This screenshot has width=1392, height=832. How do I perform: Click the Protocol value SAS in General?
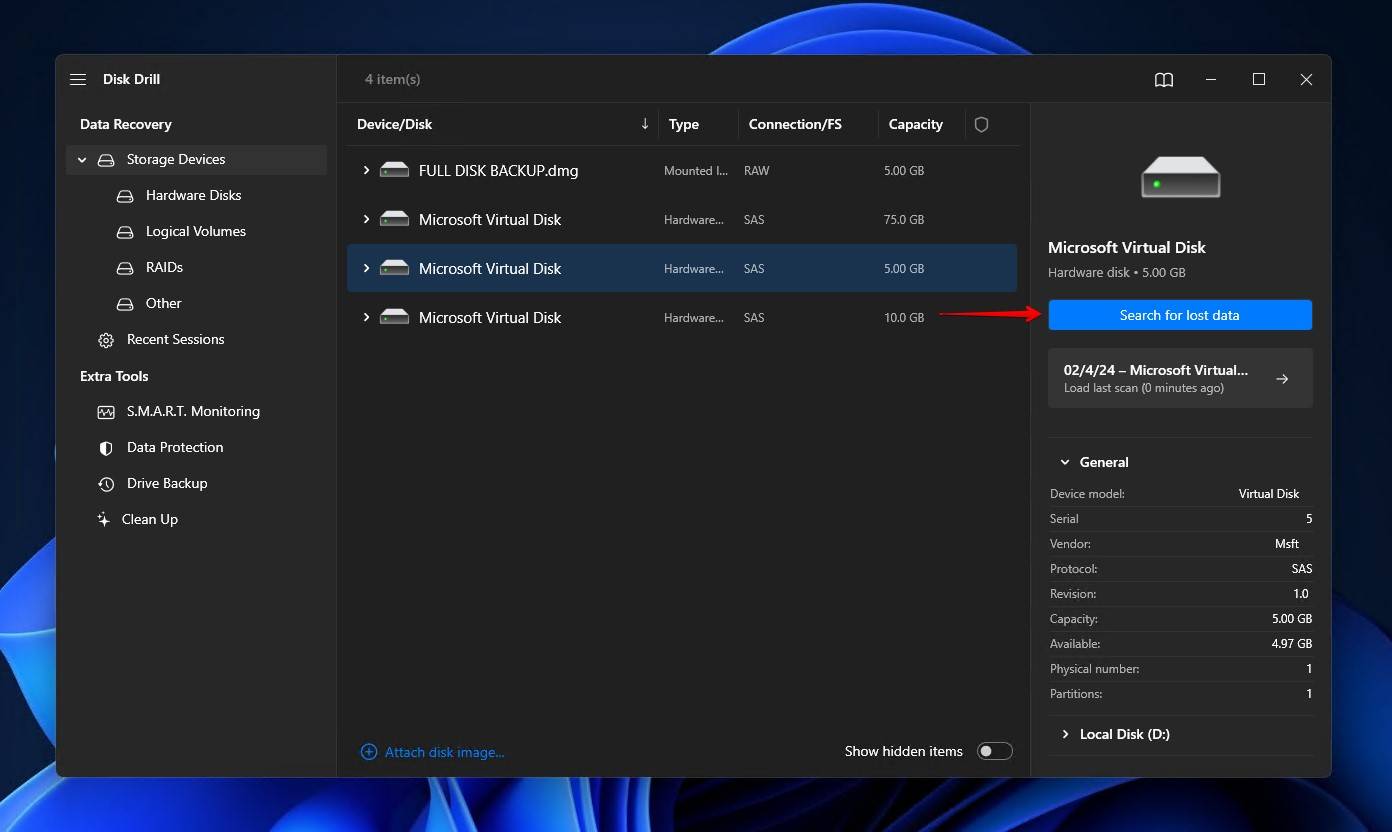point(1302,569)
